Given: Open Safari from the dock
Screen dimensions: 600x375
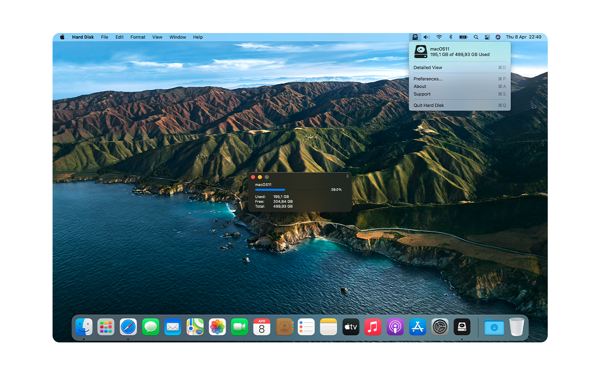Looking at the screenshot, I should click(128, 327).
